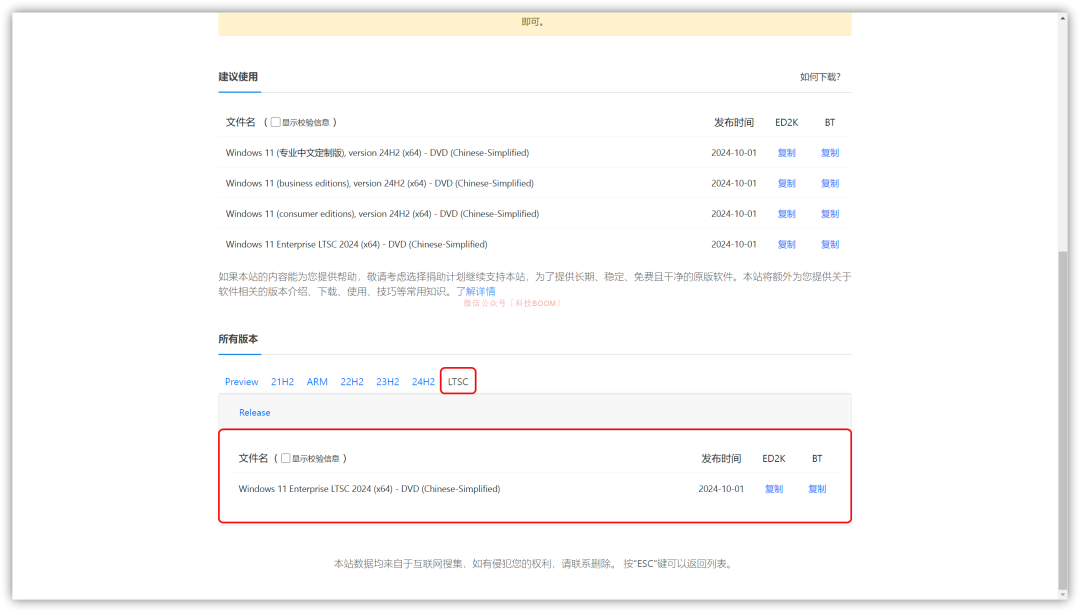1080x612 pixels.
Task: Switch to the 21H2 version tab
Action: tap(282, 382)
